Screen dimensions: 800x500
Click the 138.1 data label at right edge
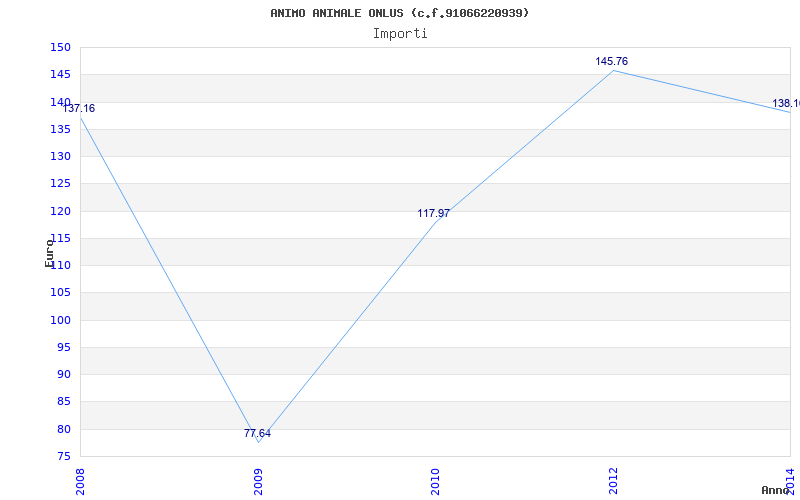pyautogui.click(x=786, y=104)
